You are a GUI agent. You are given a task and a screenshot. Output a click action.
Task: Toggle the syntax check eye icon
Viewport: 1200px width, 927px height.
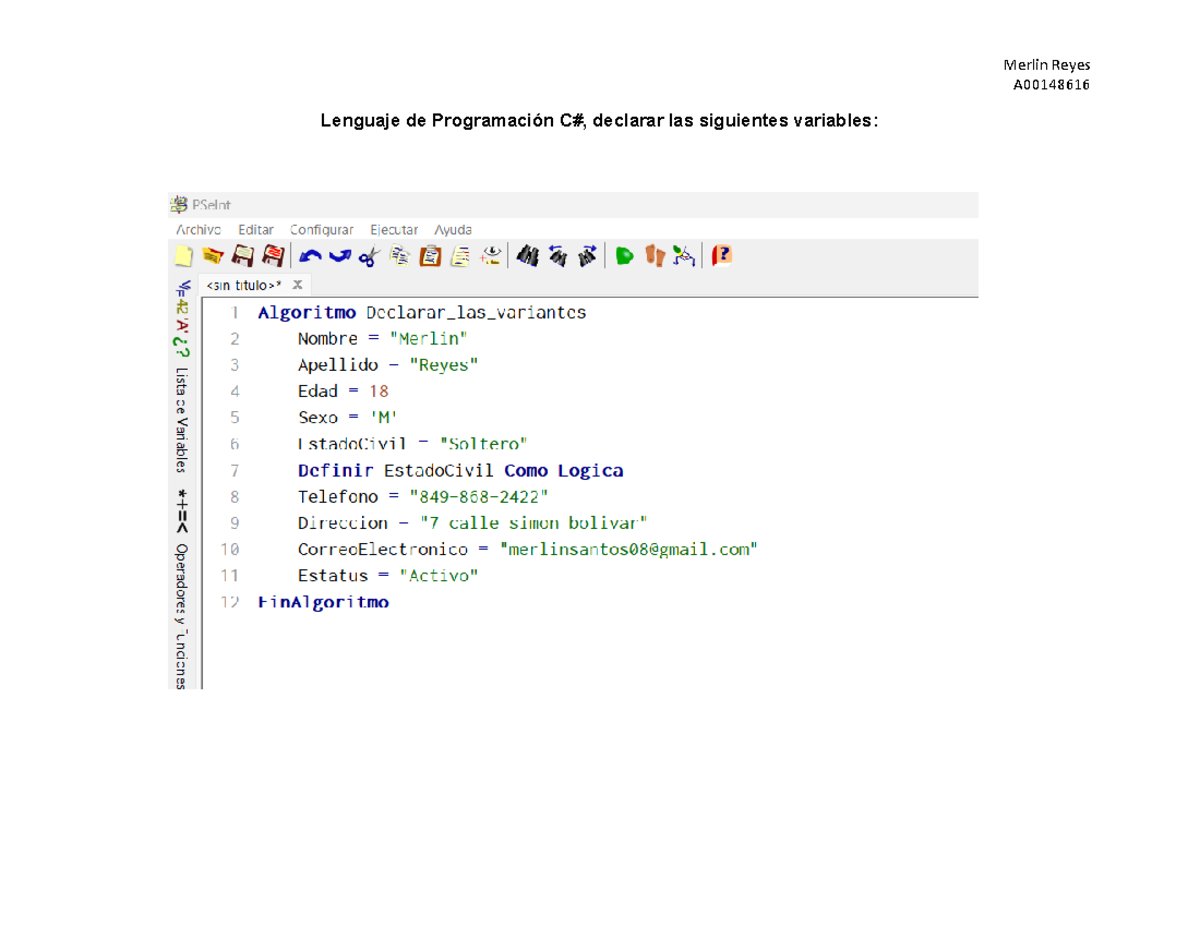(492, 256)
